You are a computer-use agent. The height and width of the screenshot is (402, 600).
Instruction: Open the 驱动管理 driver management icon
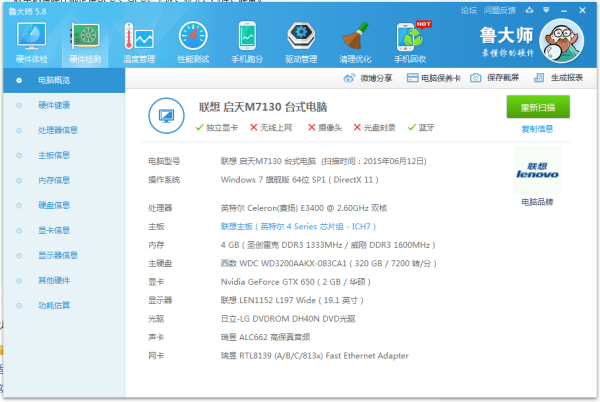point(301,42)
